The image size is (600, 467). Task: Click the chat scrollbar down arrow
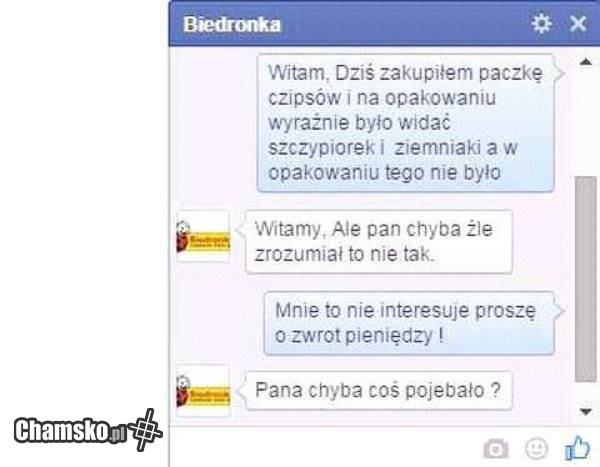(585, 412)
